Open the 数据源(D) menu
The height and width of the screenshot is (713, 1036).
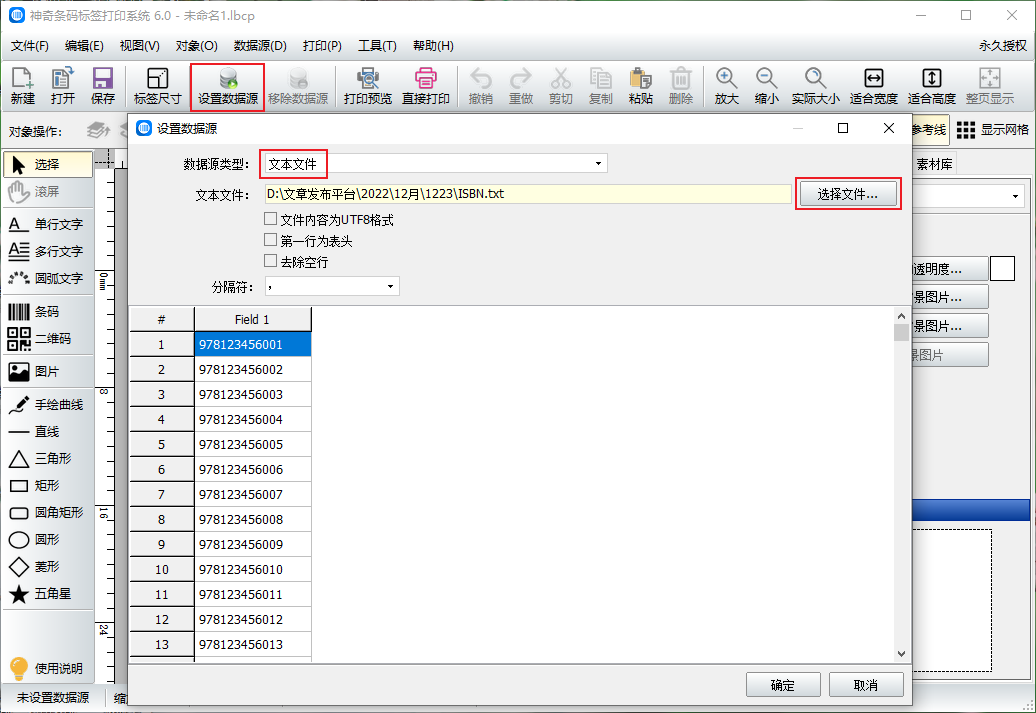[x=260, y=46]
